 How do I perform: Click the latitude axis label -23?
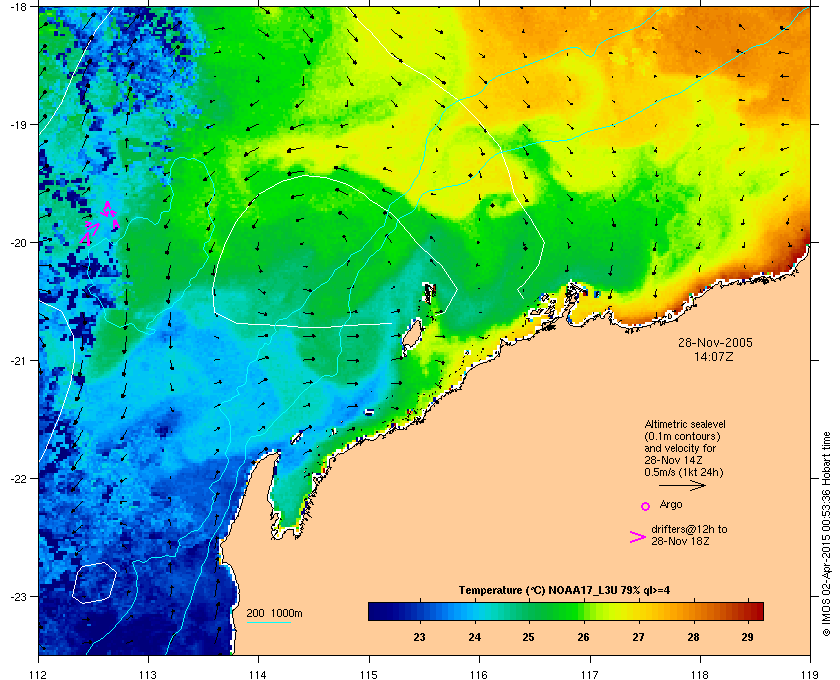18,596
